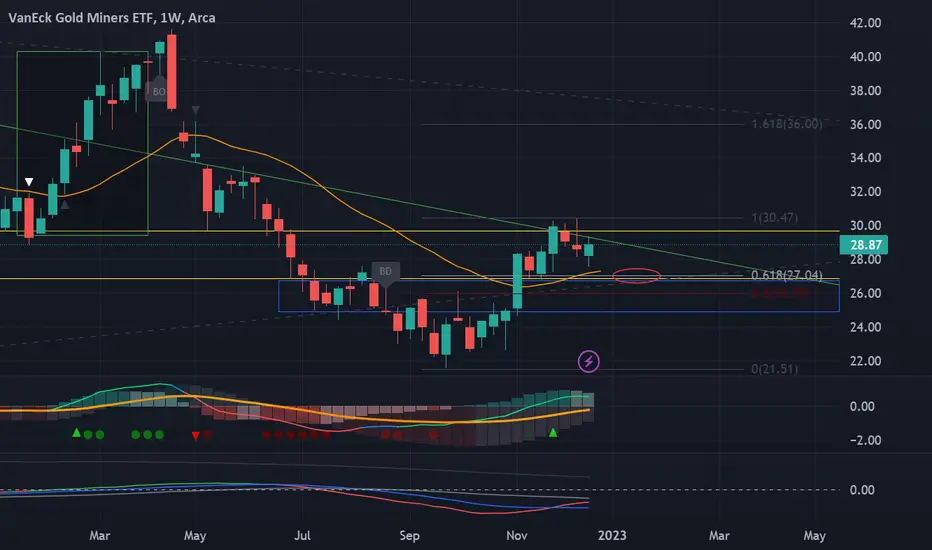Image resolution: width=932 pixels, height=550 pixels.
Task: Click the Jul label on time axis
Action: tap(303, 535)
